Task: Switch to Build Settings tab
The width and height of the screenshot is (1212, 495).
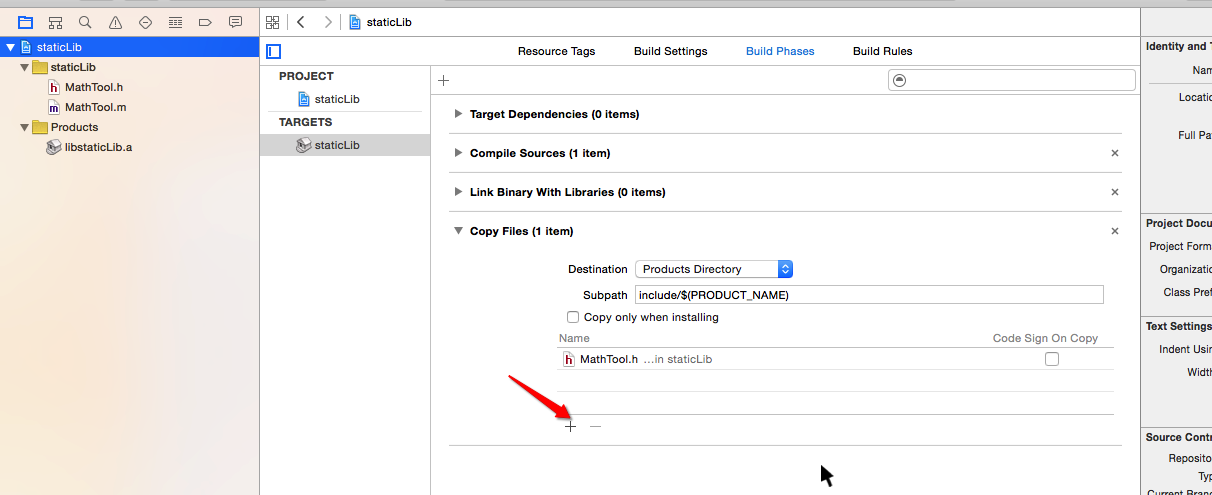Action: (670, 51)
